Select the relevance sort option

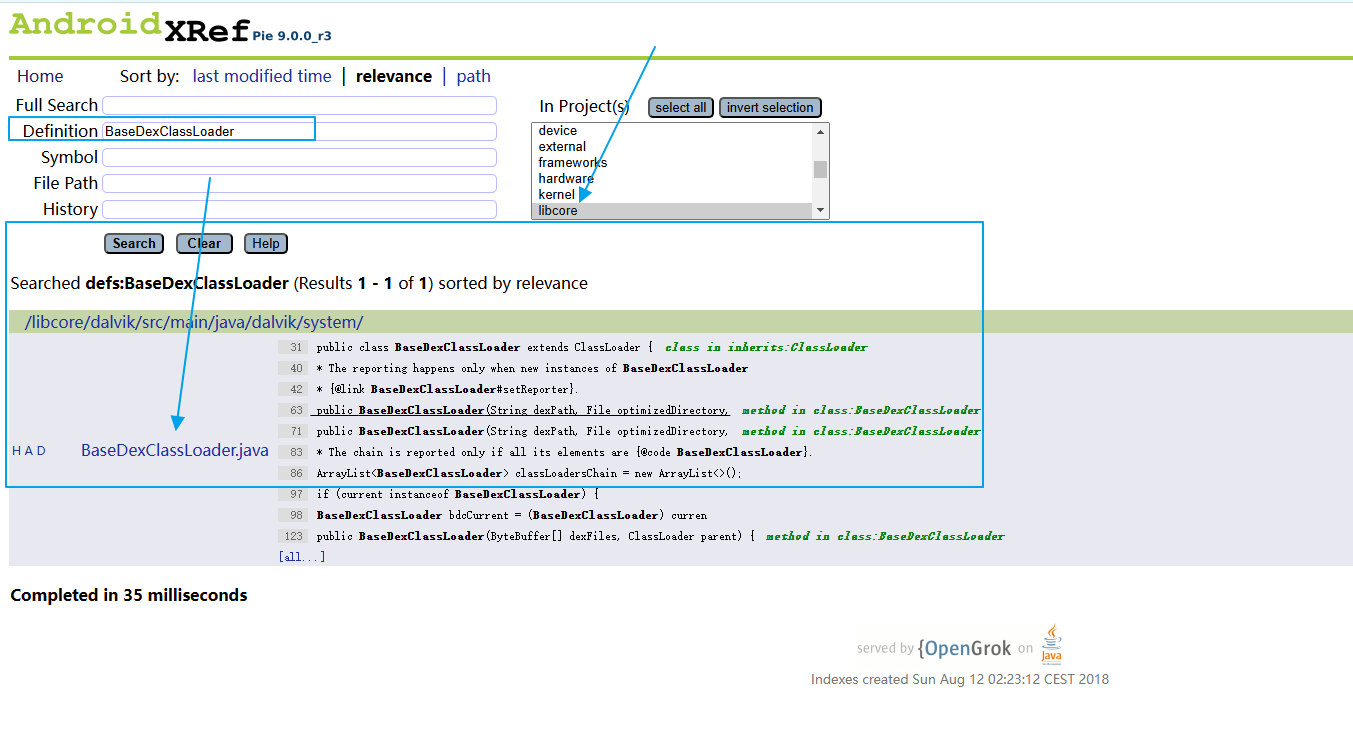pos(394,76)
